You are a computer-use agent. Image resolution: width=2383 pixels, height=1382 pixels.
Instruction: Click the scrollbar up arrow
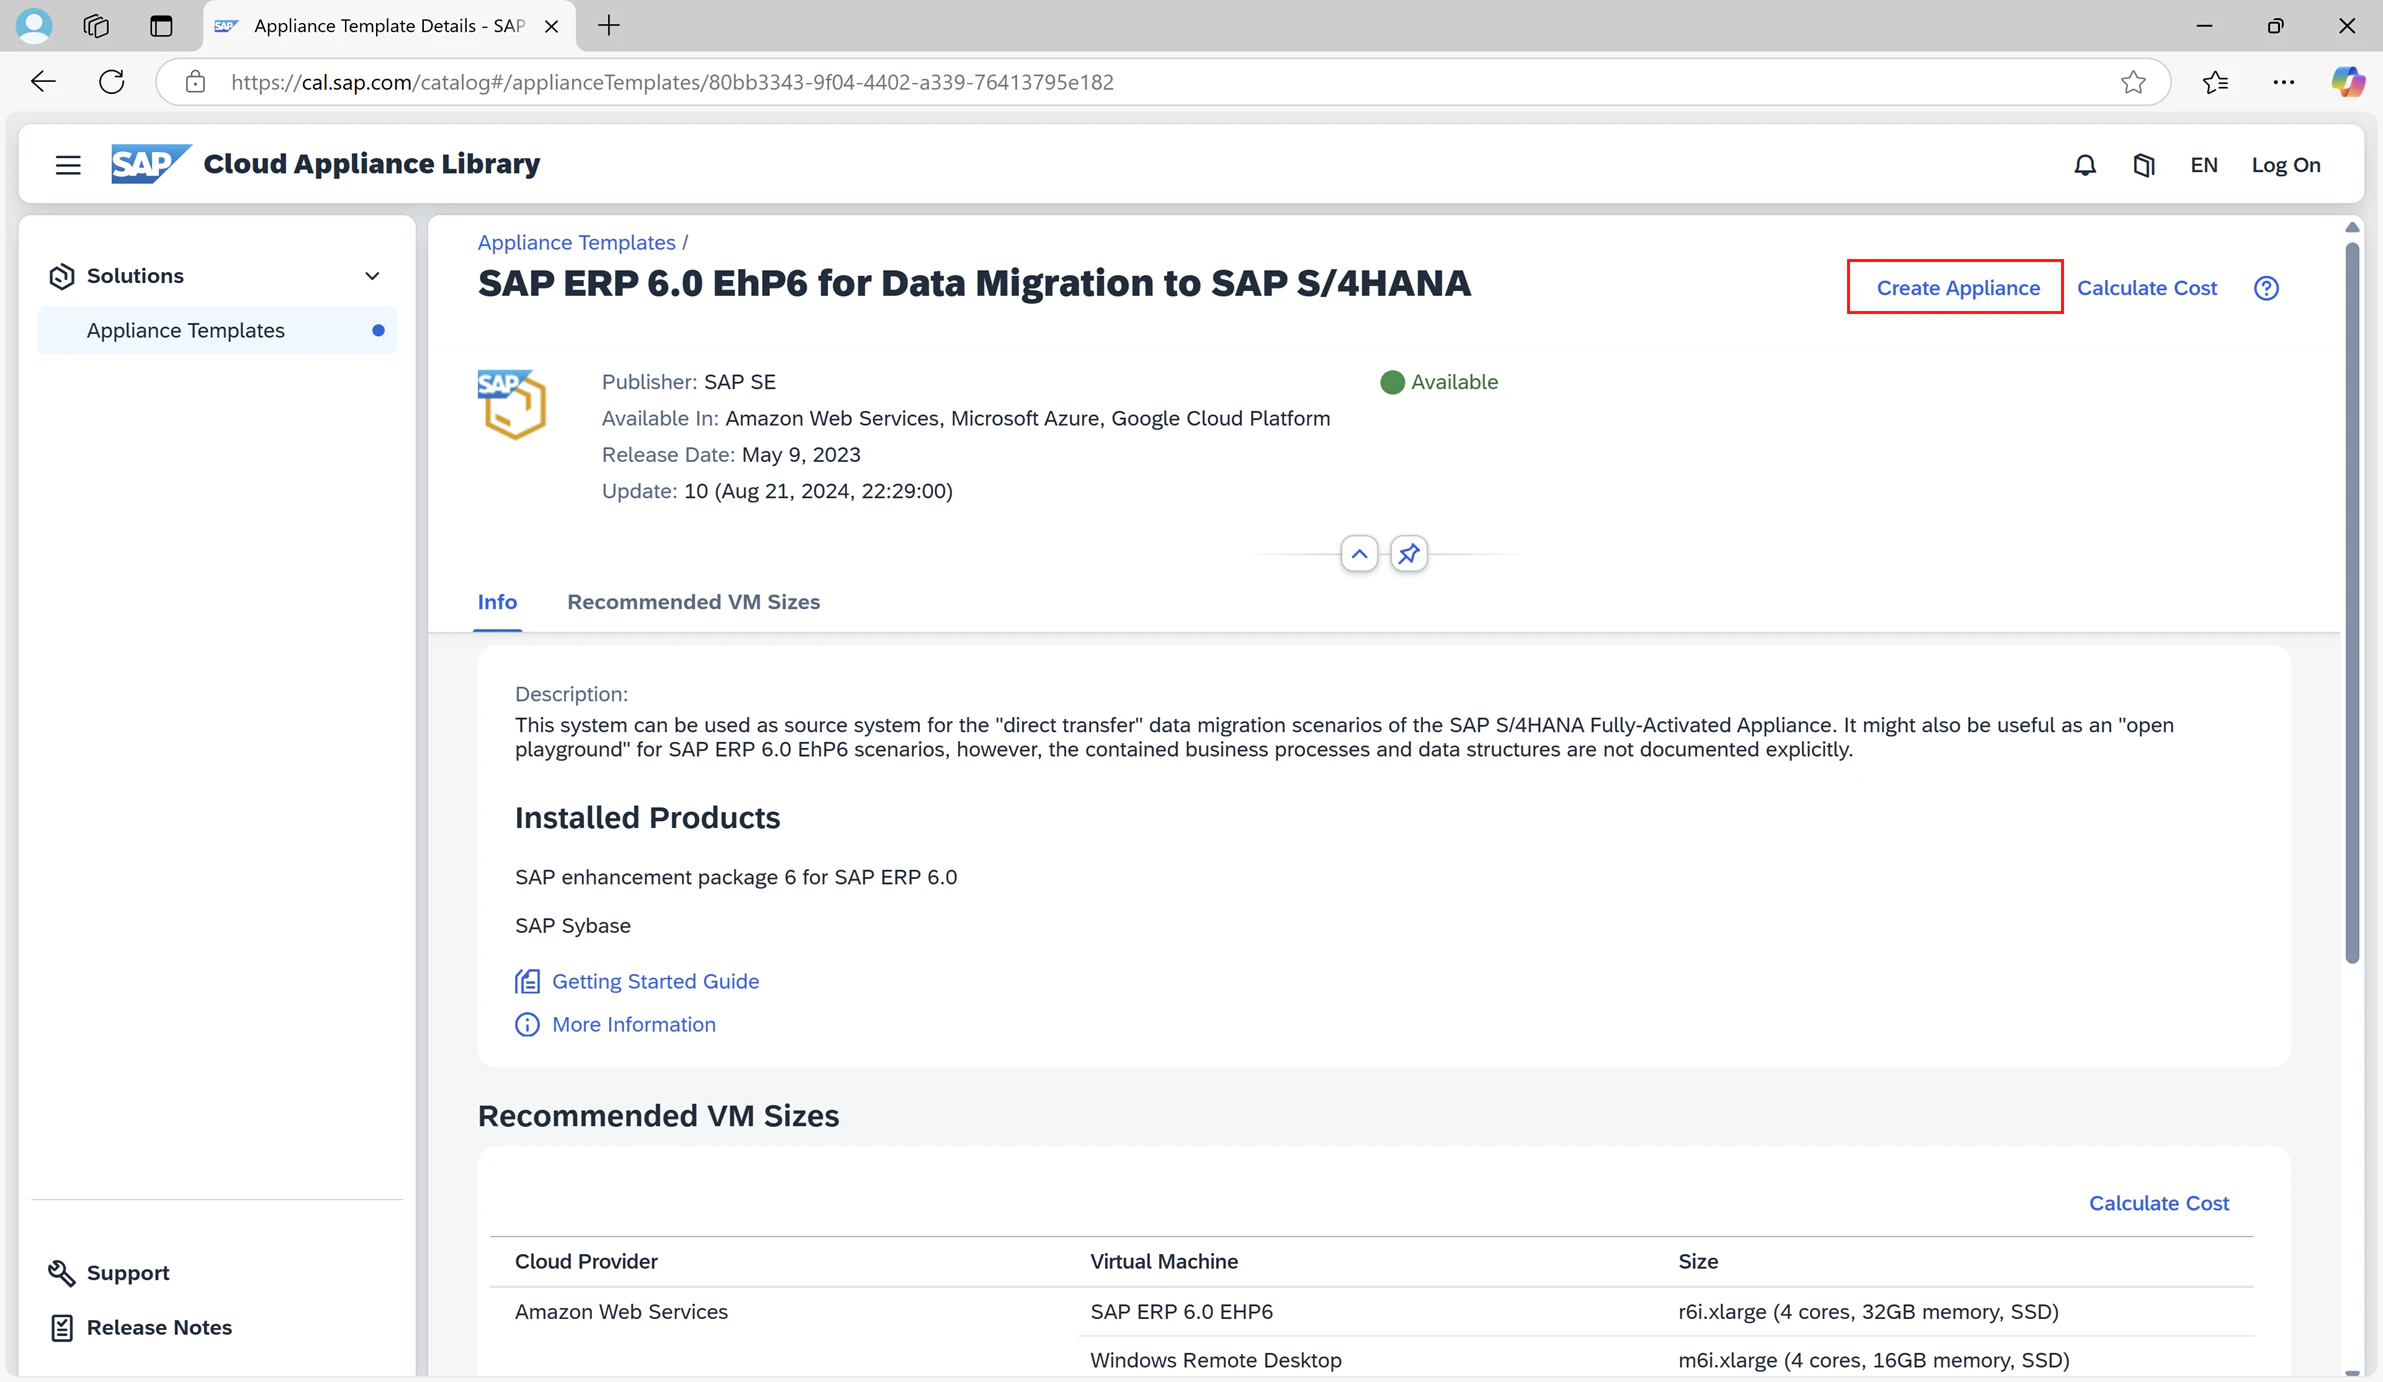tap(2352, 228)
